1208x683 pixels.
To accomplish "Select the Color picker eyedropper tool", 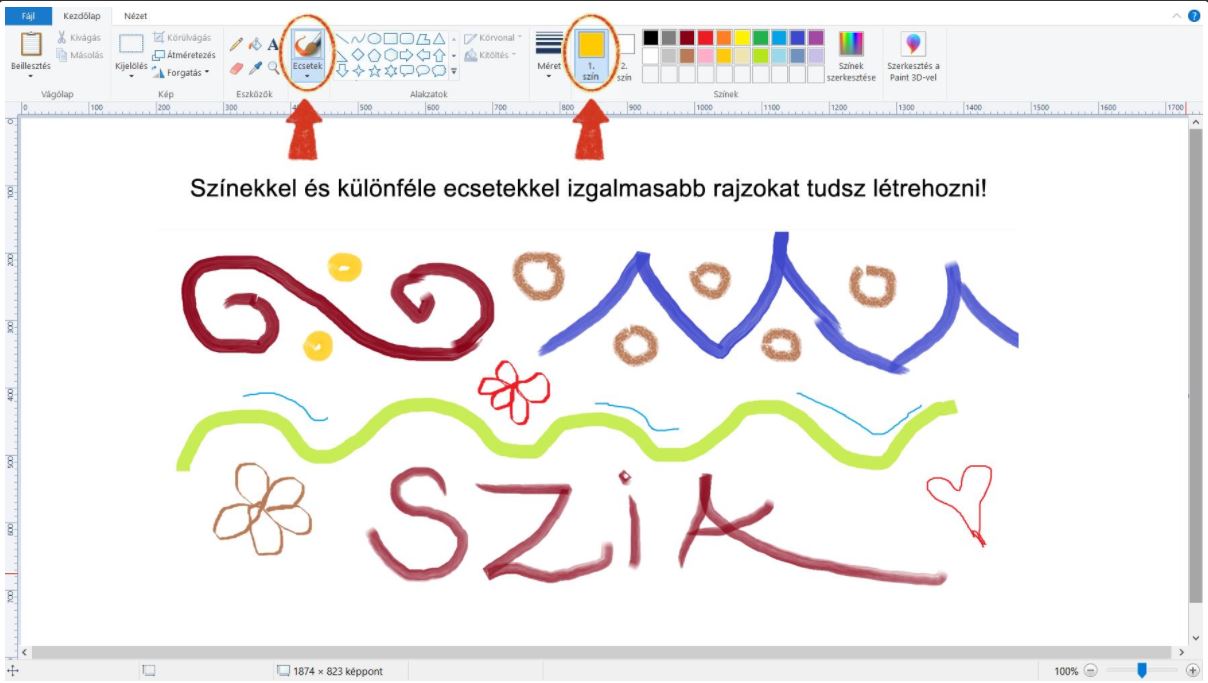I will tap(255, 68).
